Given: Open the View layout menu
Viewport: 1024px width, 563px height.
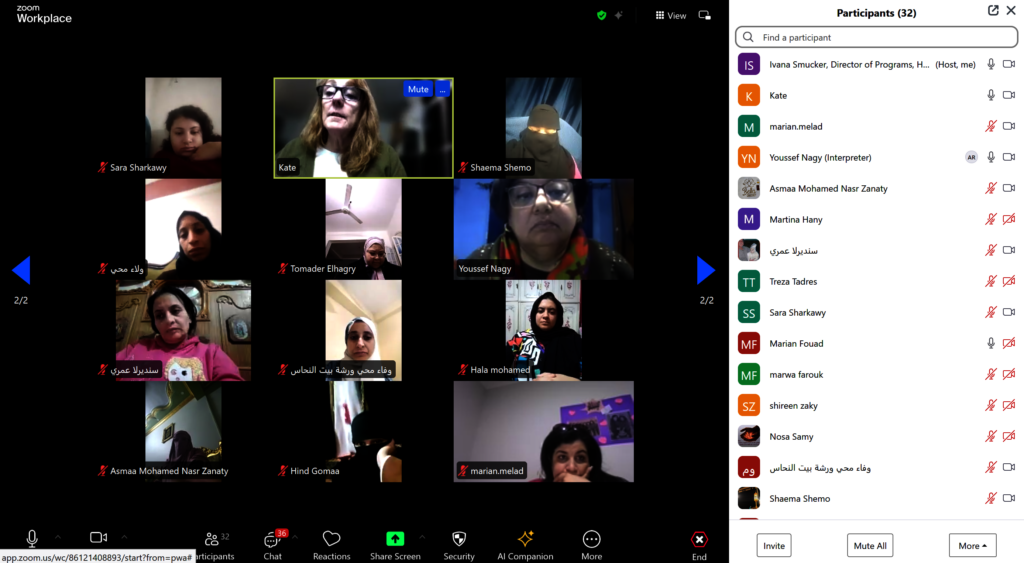Looking at the screenshot, I should (x=671, y=15).
